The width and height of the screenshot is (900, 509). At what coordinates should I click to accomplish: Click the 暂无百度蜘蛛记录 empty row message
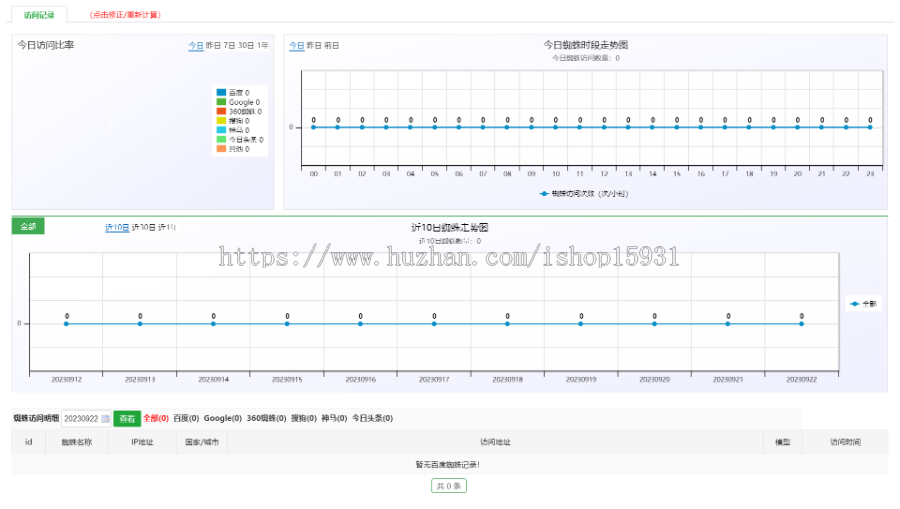448,464
